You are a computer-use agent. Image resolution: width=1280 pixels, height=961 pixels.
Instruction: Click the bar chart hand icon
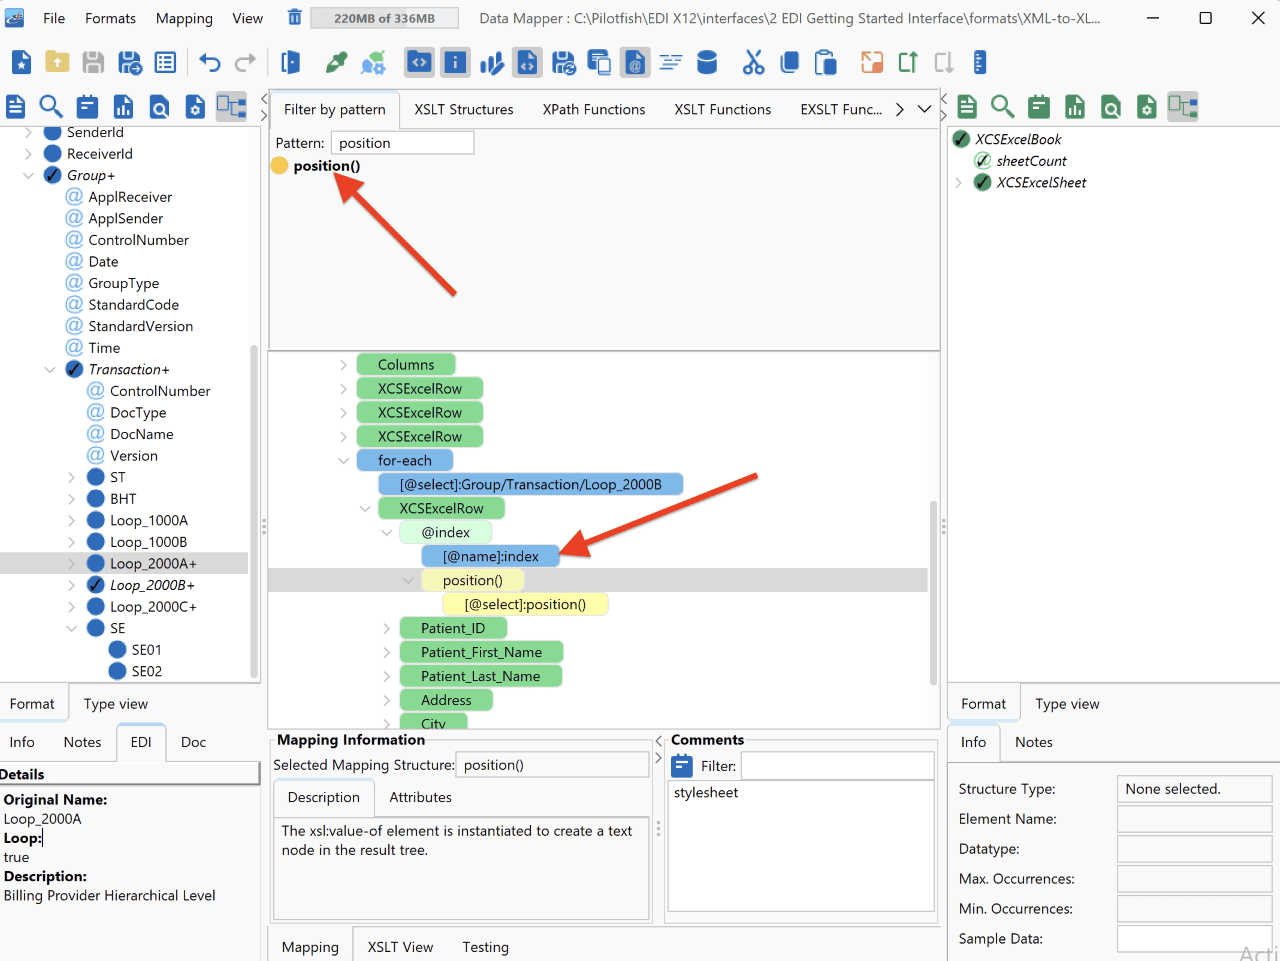[491, 63]
